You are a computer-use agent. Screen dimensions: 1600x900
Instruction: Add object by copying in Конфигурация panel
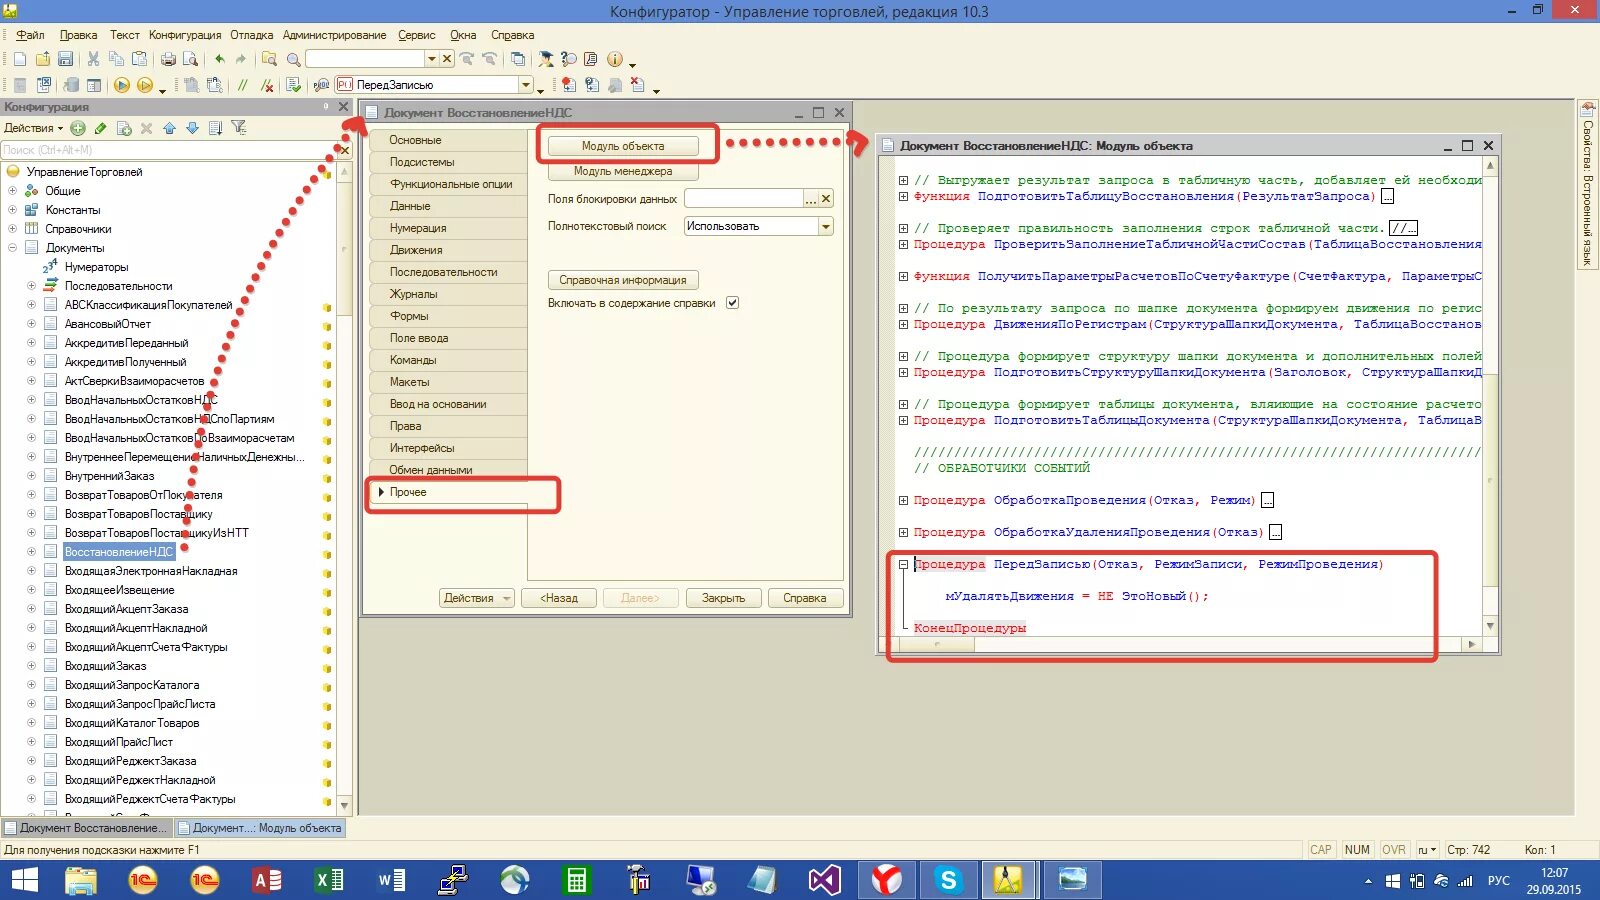[x=124, y=128]
